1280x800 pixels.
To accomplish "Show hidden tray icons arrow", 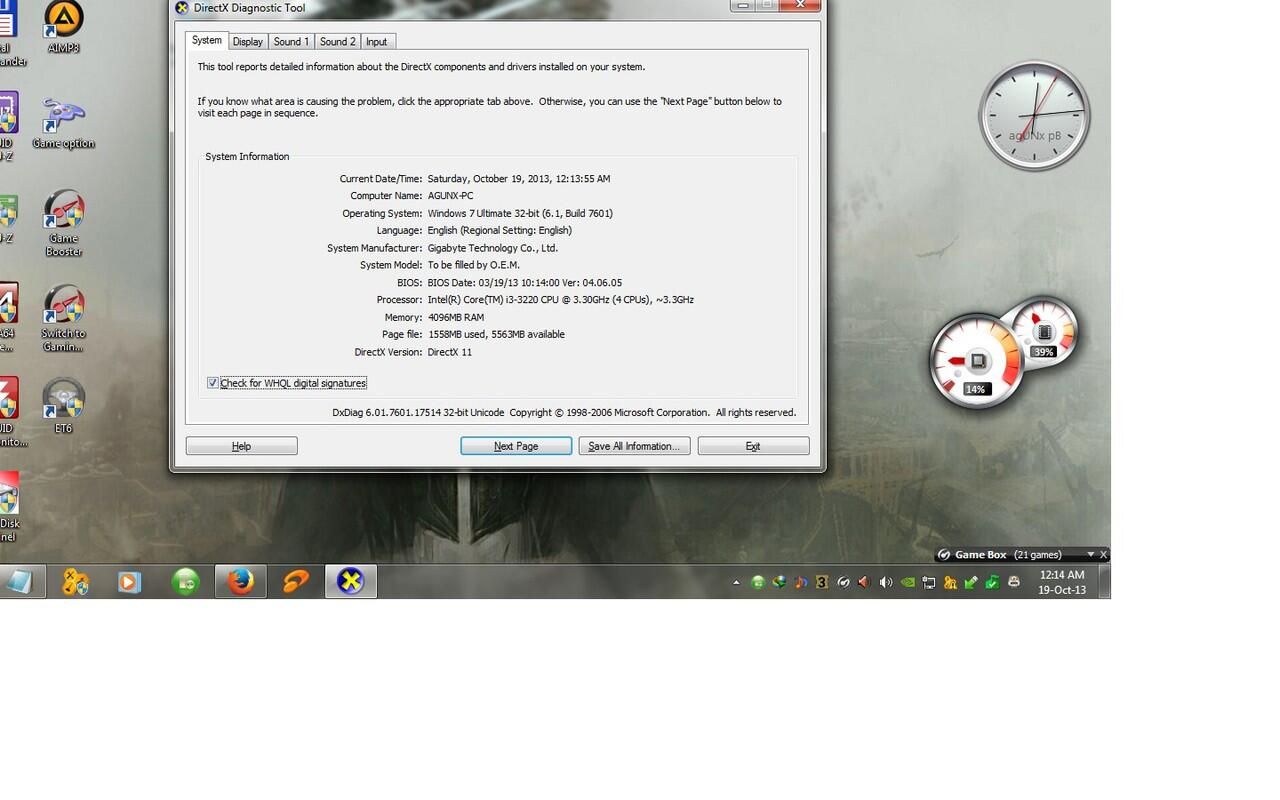I will (x=736, y=582).
